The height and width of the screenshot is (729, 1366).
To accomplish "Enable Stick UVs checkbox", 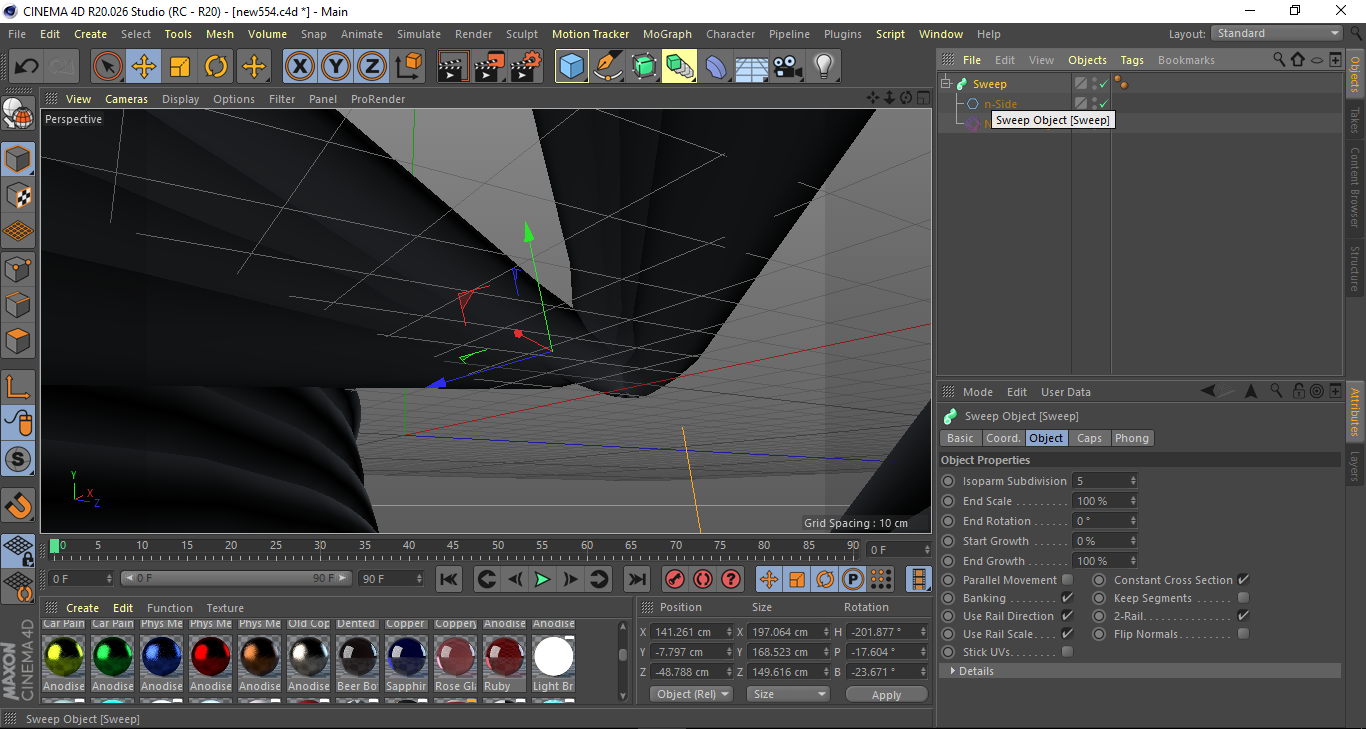I will coord(1067,652).
